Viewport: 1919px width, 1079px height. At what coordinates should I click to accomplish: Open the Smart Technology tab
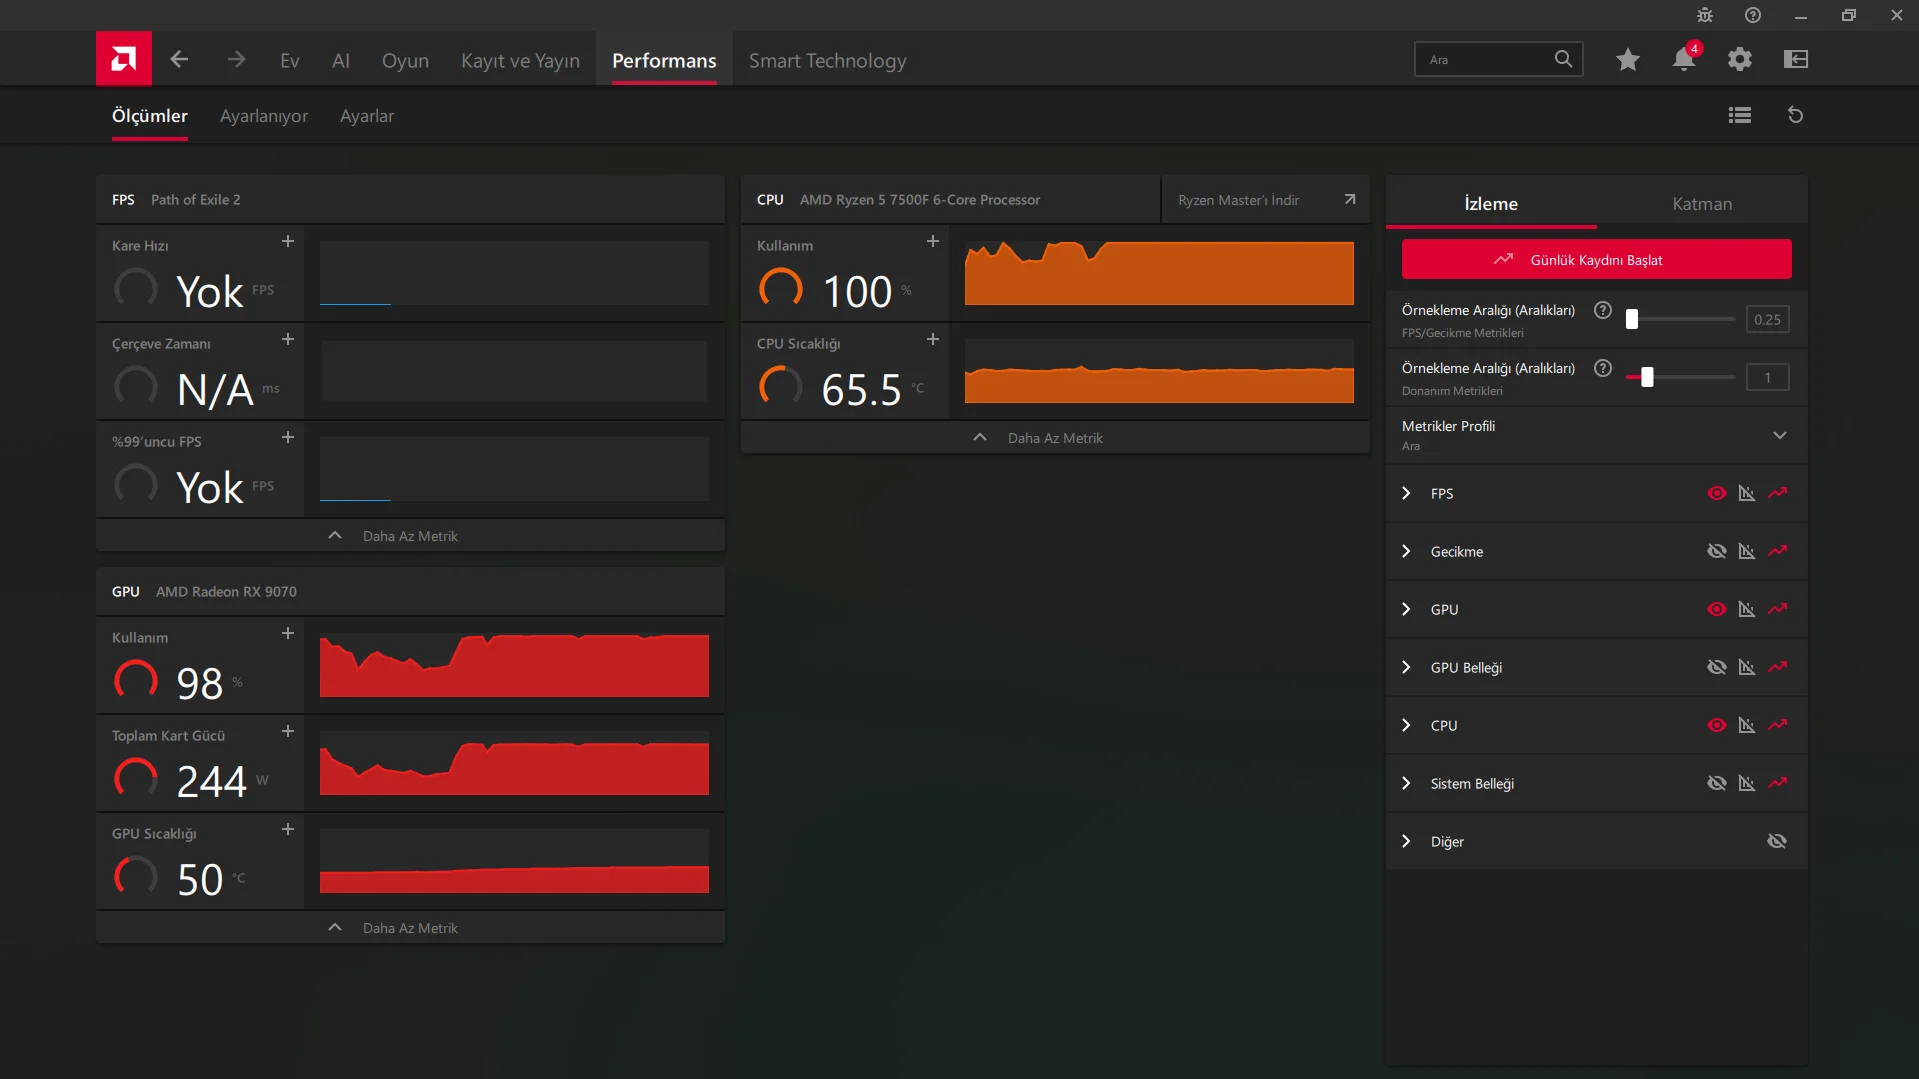(827, 61)
